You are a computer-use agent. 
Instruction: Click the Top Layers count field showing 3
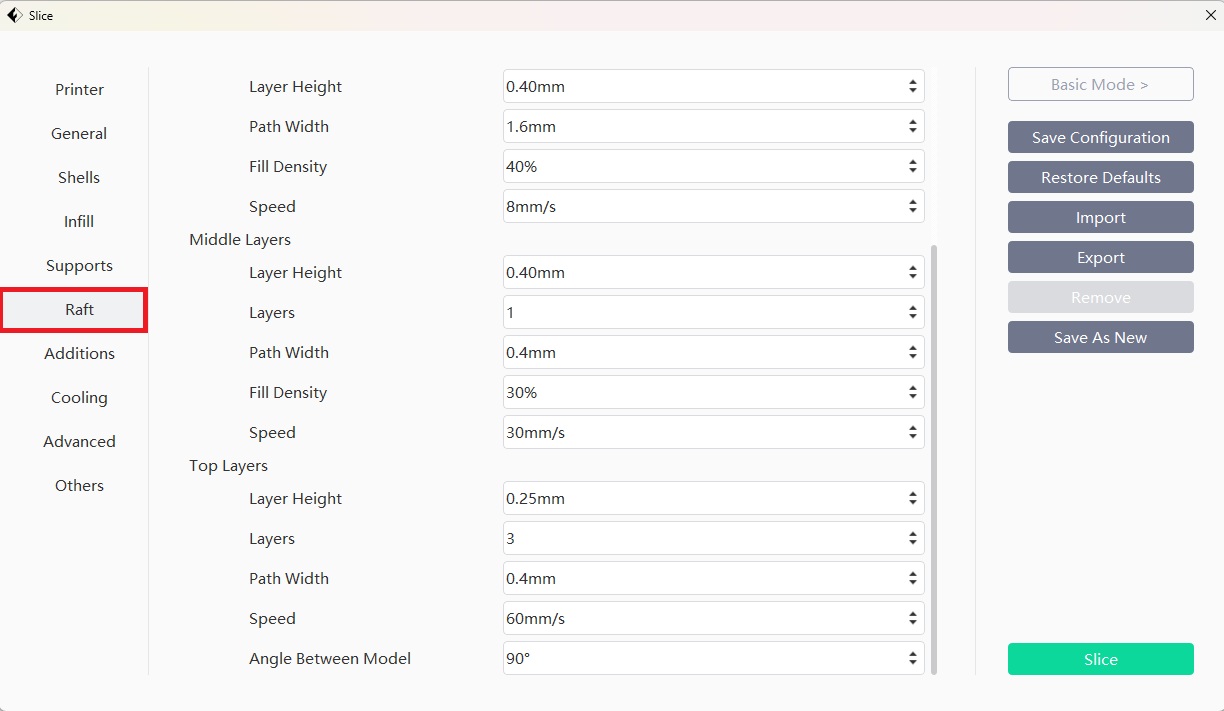[x=700, y=539]
